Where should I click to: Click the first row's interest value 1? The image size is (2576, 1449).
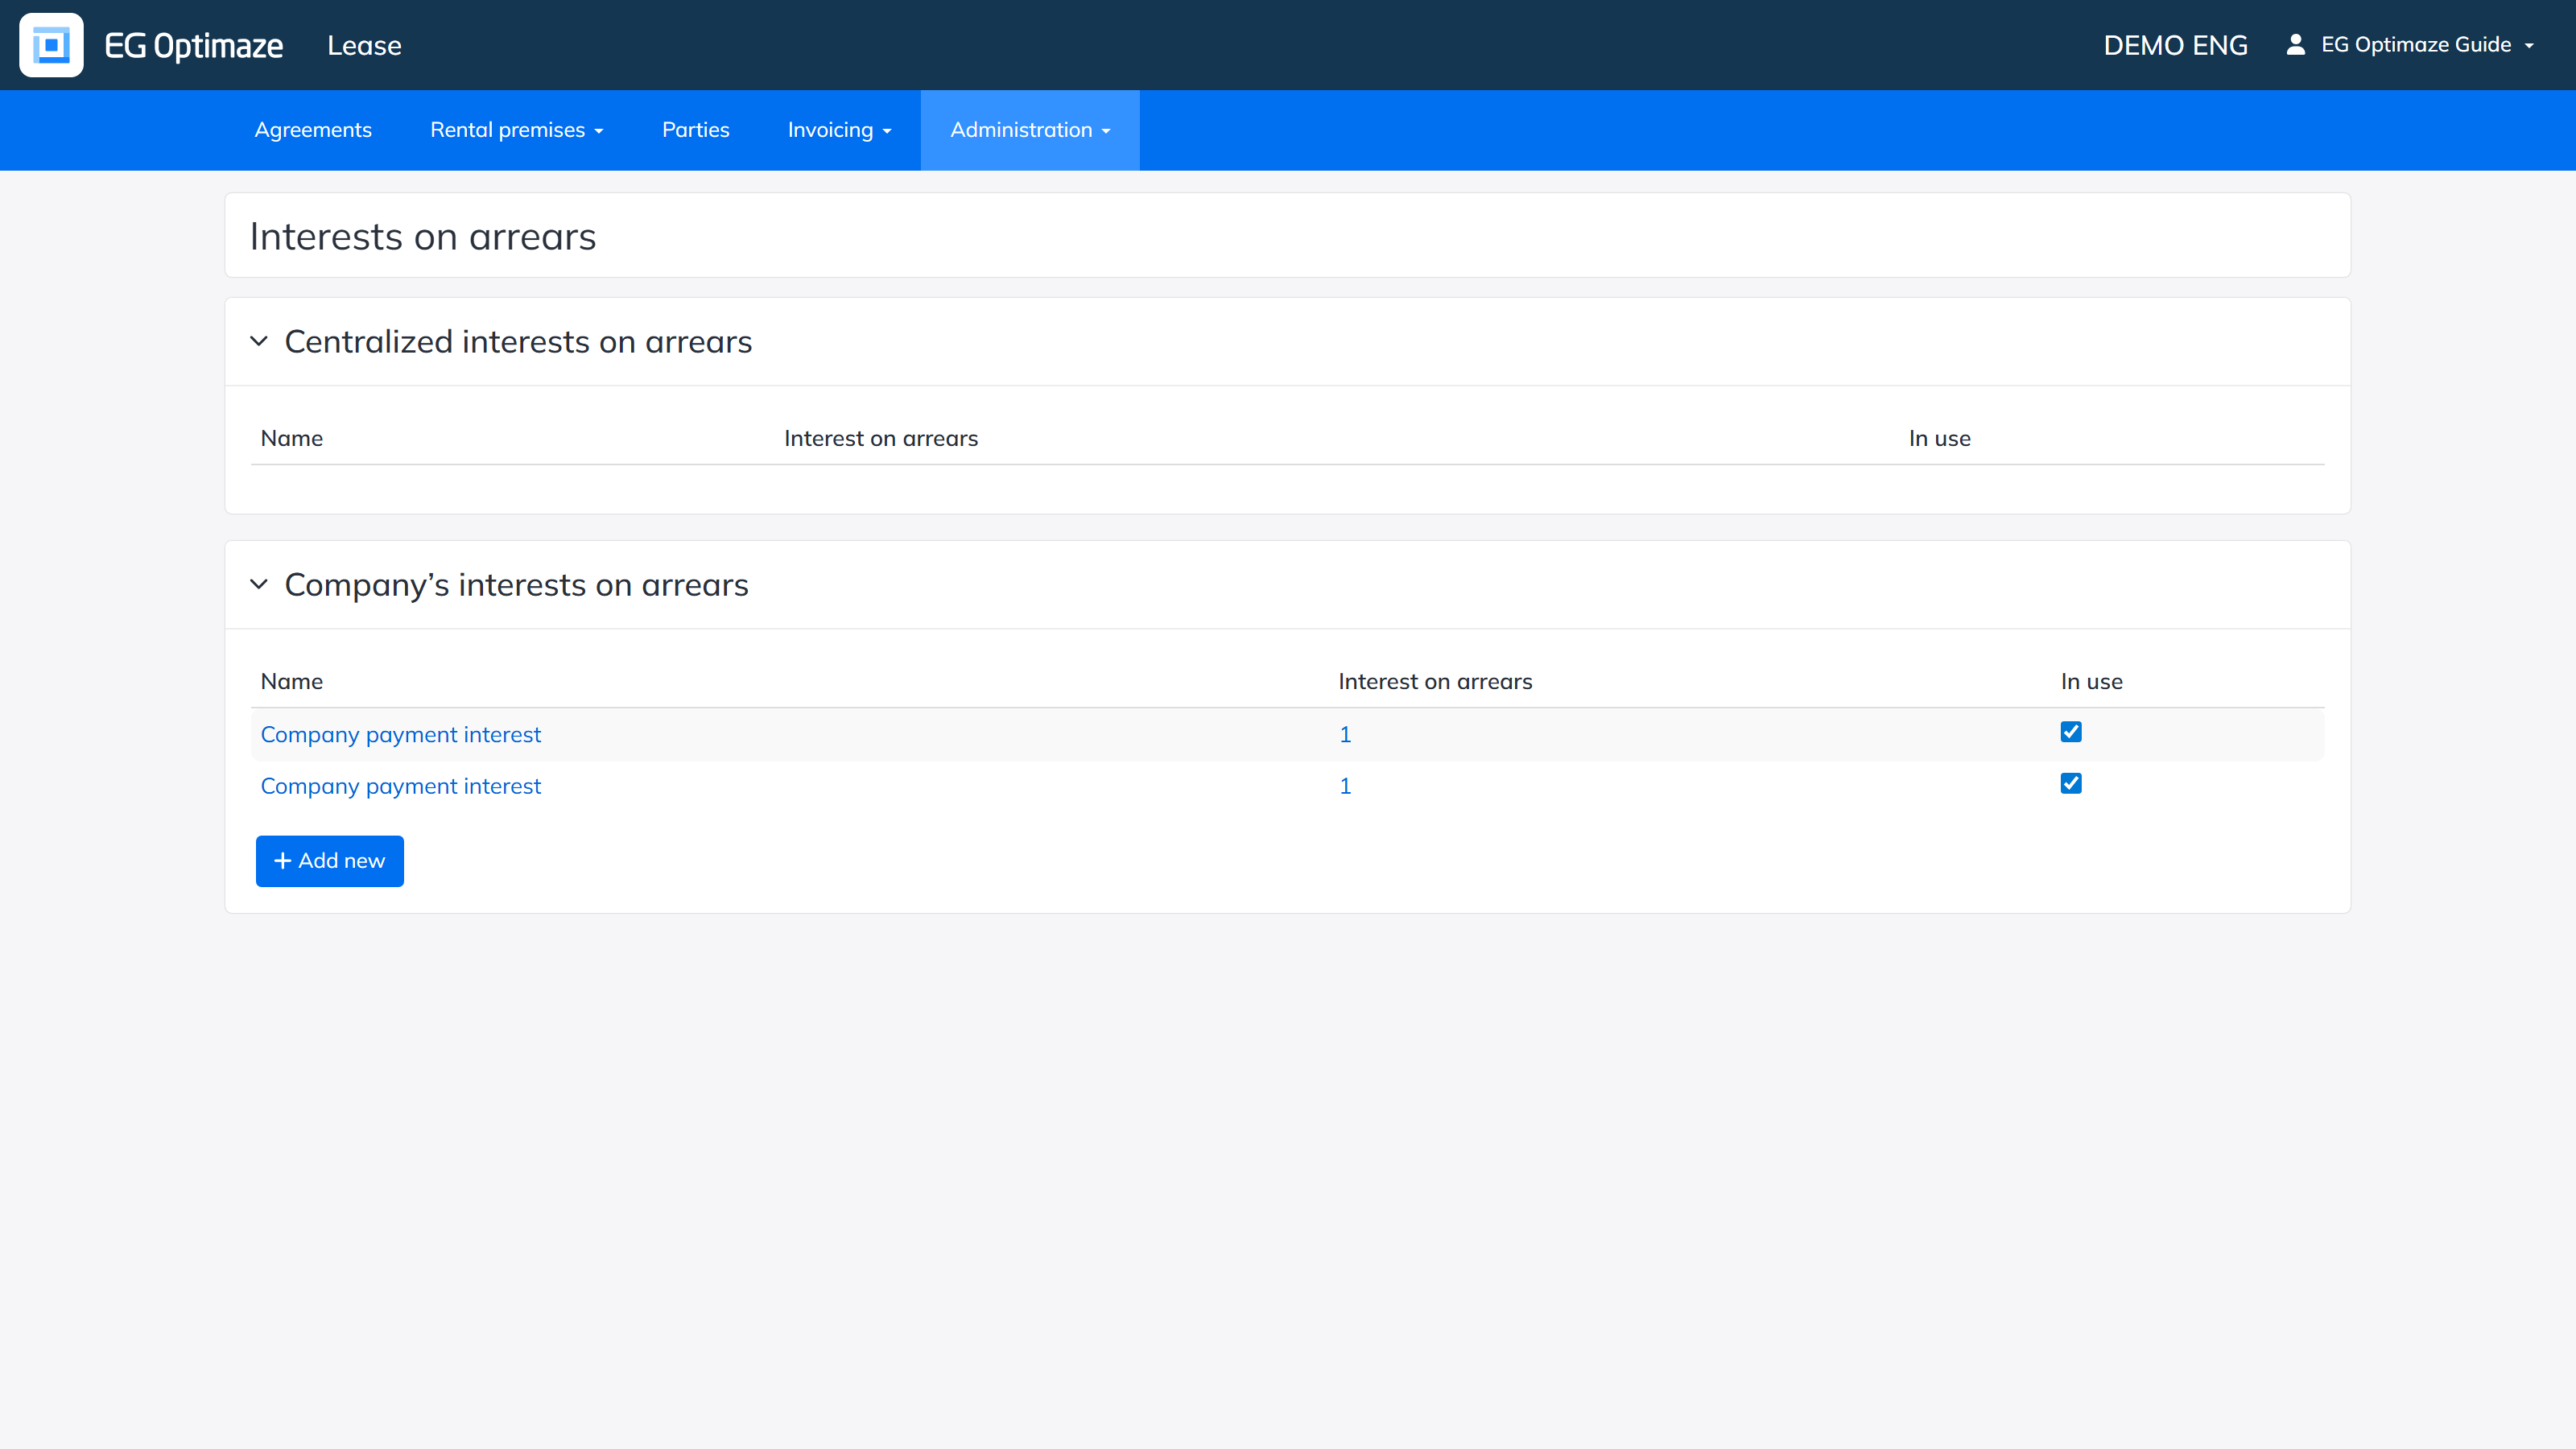[x=1345, y=734]
